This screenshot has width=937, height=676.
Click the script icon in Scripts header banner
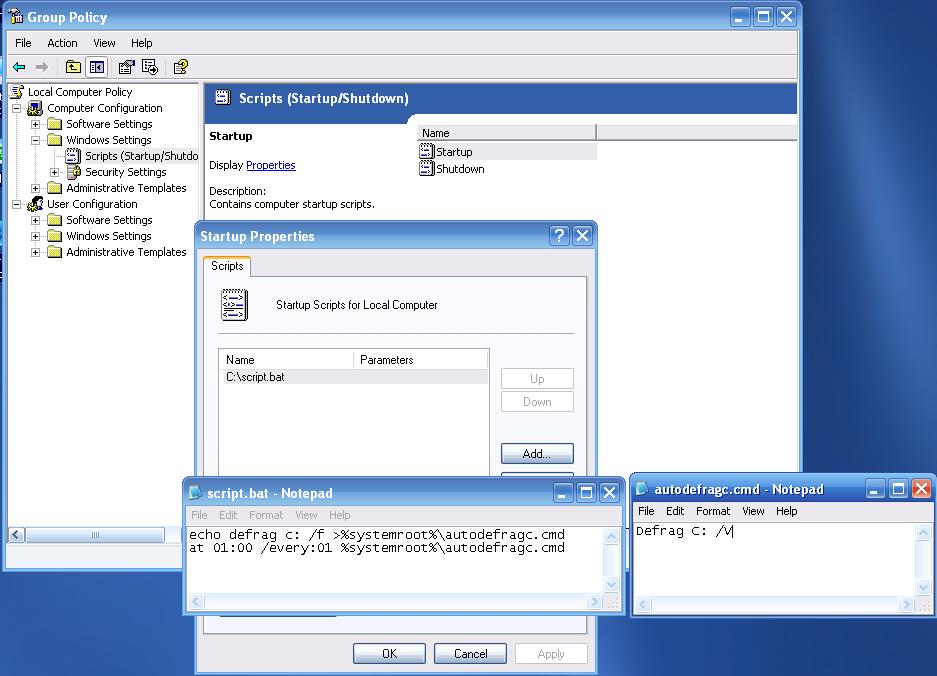(x=222, y=97)
